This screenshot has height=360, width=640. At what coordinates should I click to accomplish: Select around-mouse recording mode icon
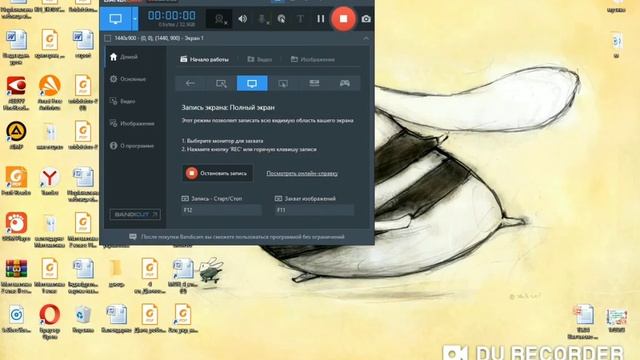click(x=283, y=83)
